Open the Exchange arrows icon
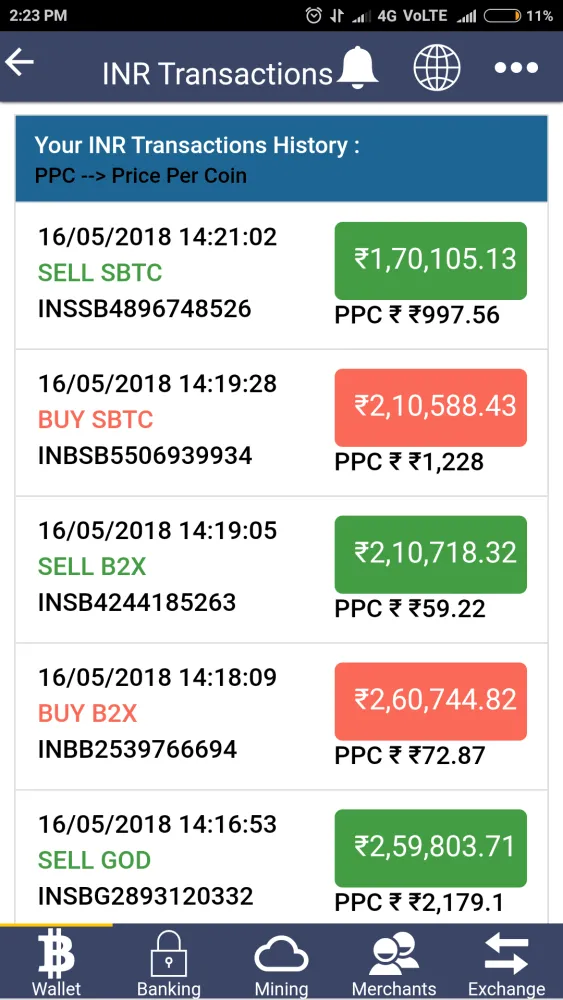Image resolution: width=563 pixels, height=1000 pixels. (x=507, y=962)
